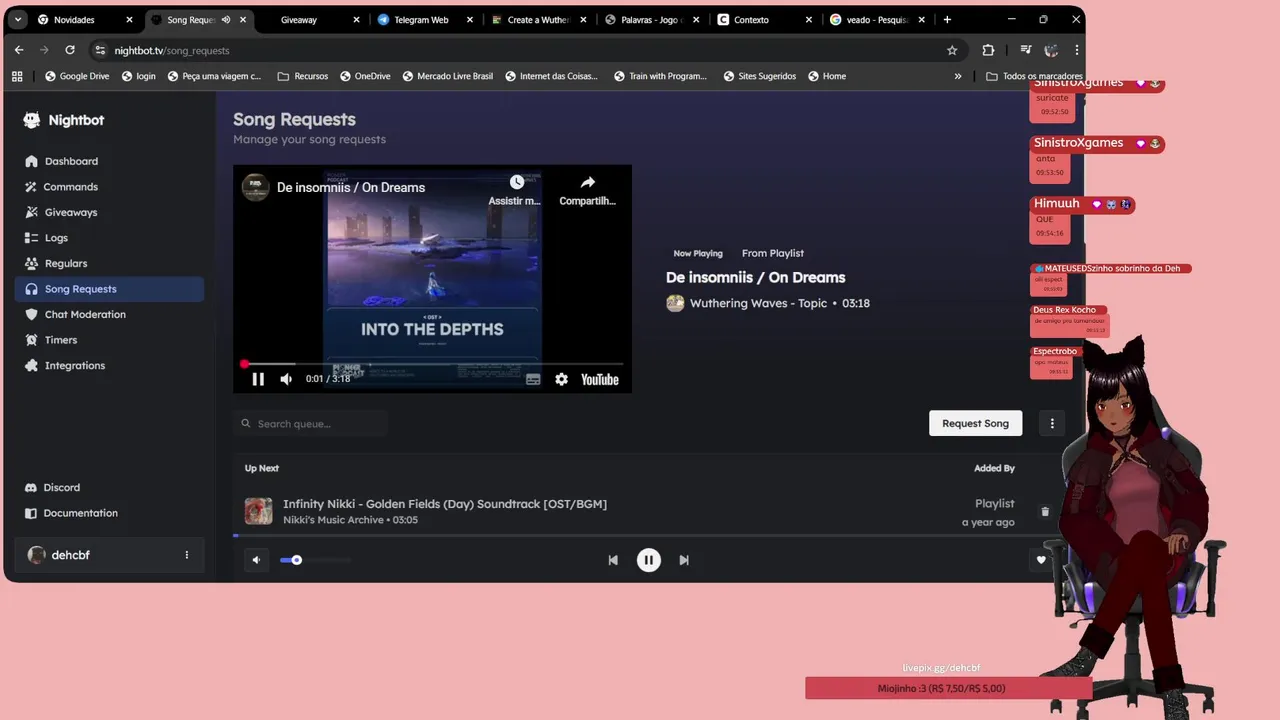Open the media control icon in toolbar
The image size is (1280, 720).
pos(1026,50)
